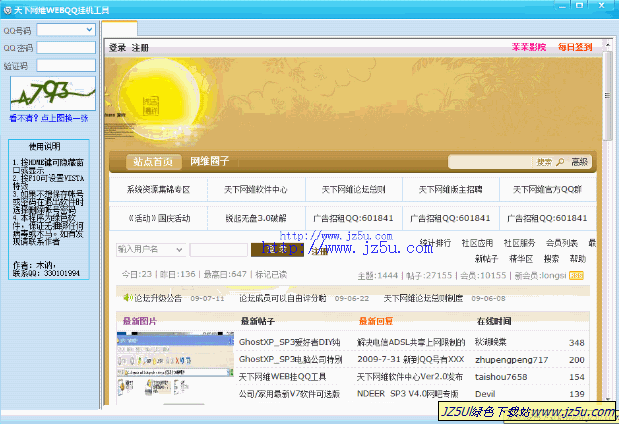The width and height of the screenshot is (619, 424).
Task: Select the blank browser tab
Action: (x=120, y=29)
